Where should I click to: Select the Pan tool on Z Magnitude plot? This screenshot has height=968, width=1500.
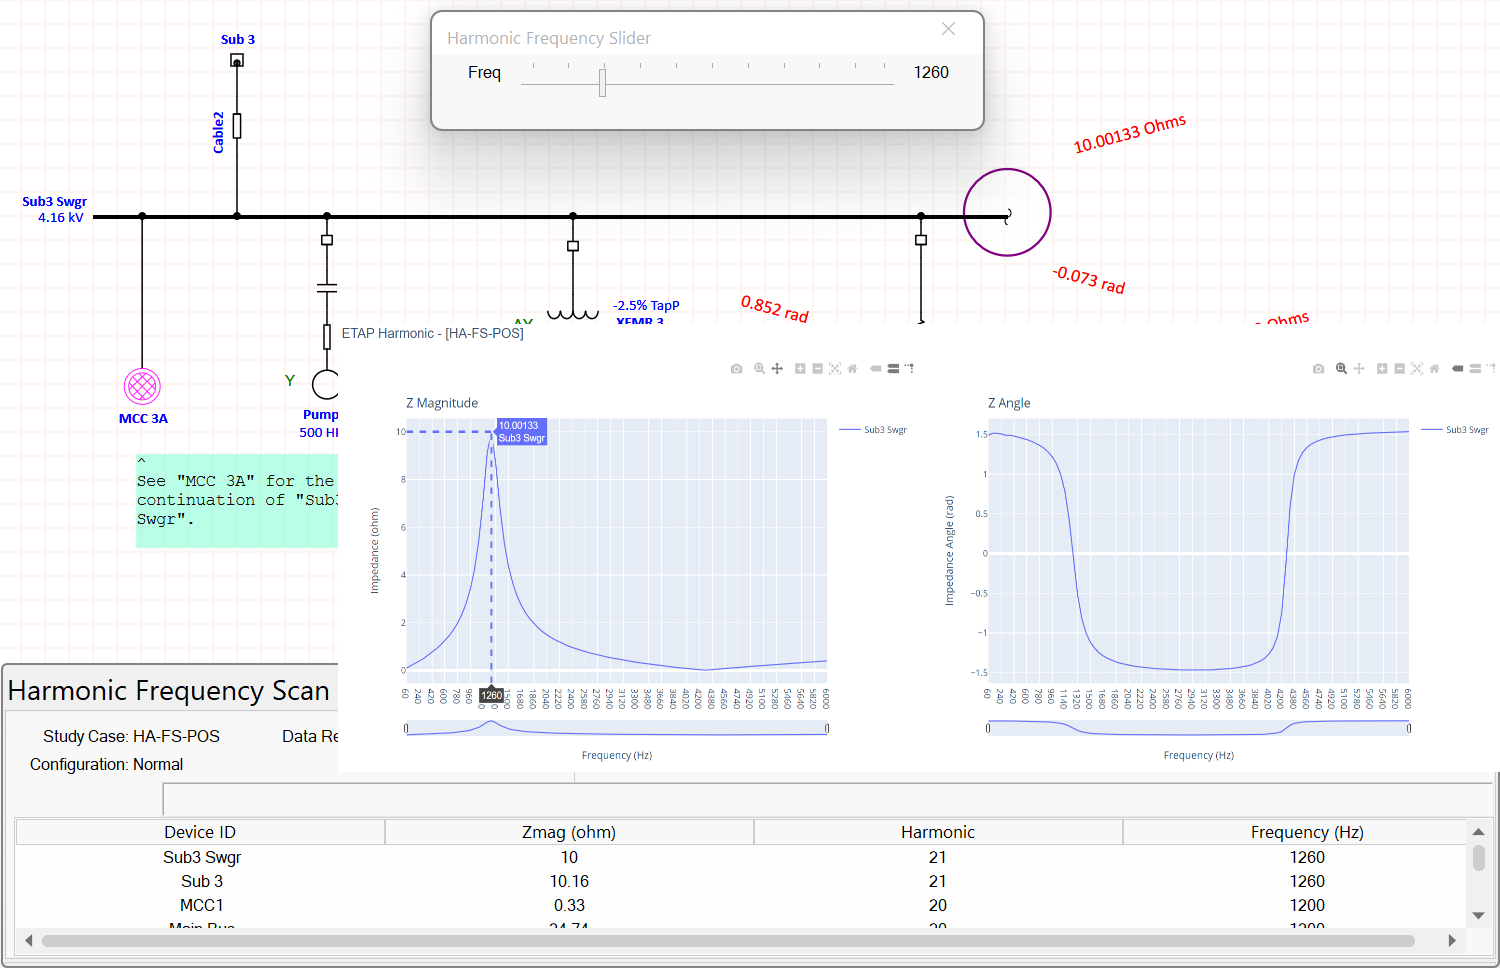tap(777, 369)
